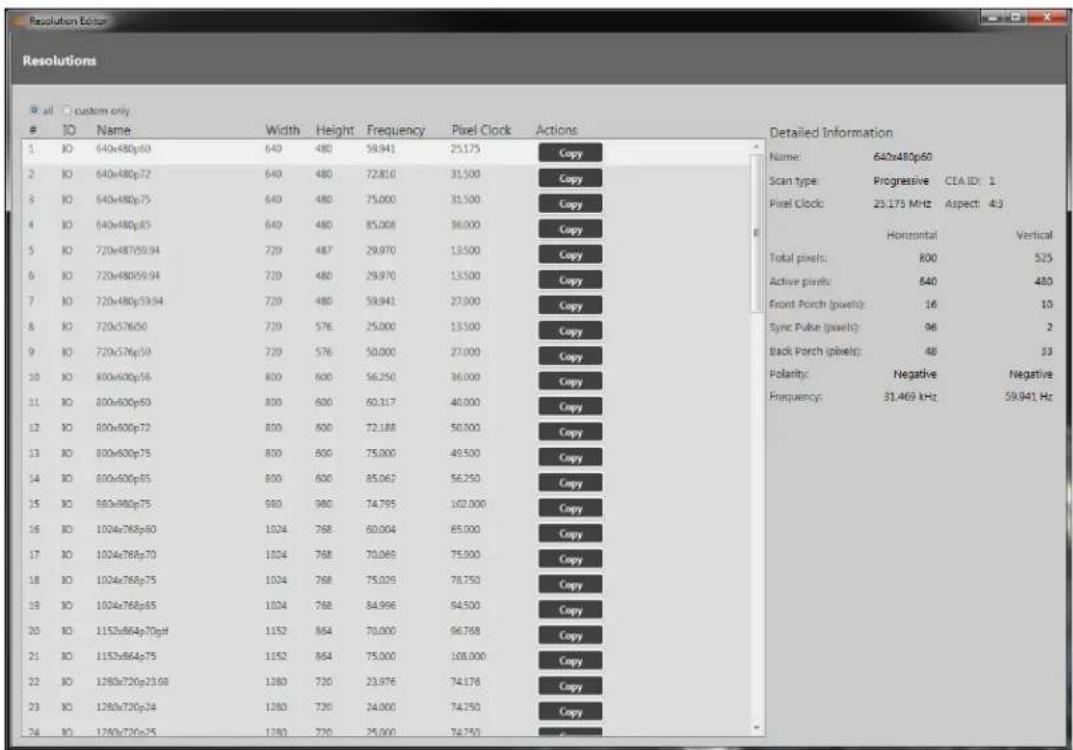Click the scroll down arrow of resolutions list
This screenshot has height=750, width=1073.
756,727
